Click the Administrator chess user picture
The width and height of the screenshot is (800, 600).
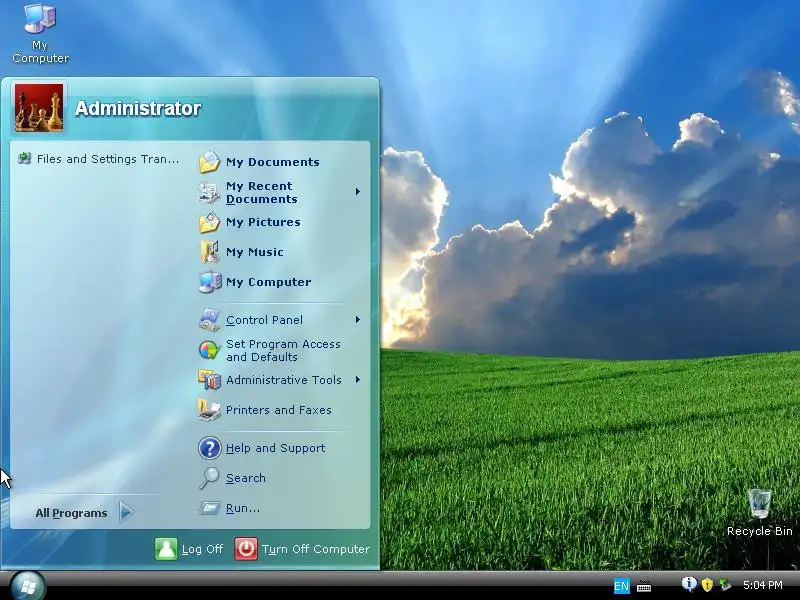click(x=39, y=108)
